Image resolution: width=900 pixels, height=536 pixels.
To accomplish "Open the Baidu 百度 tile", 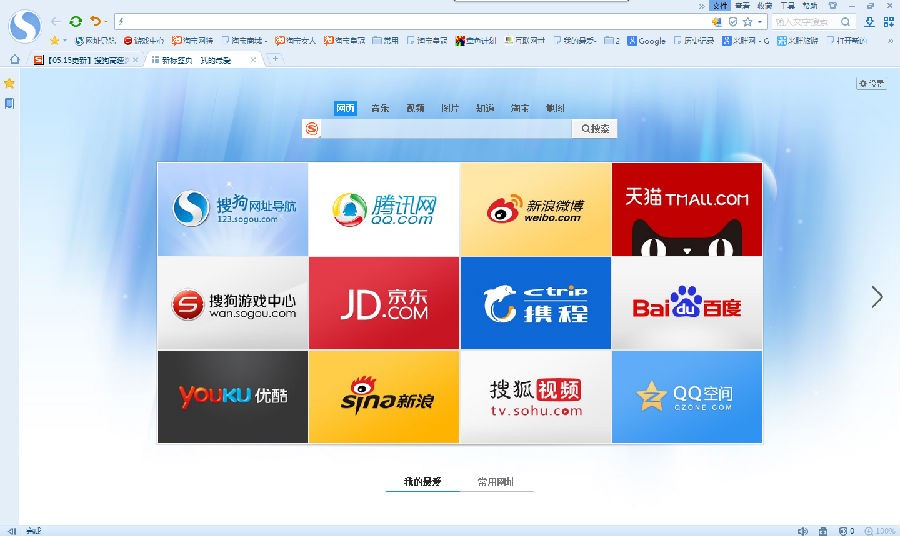I will click(x=686, y=303).
